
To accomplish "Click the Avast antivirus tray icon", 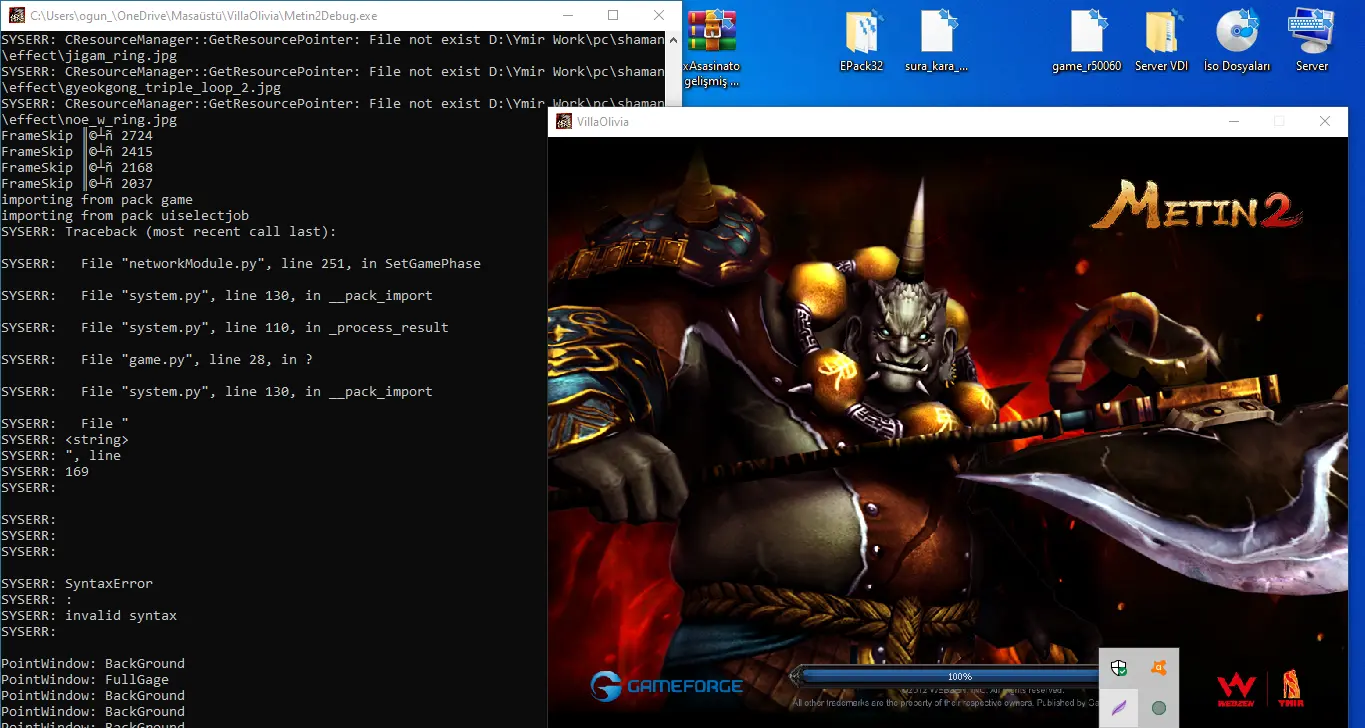I will point(1159,668).
